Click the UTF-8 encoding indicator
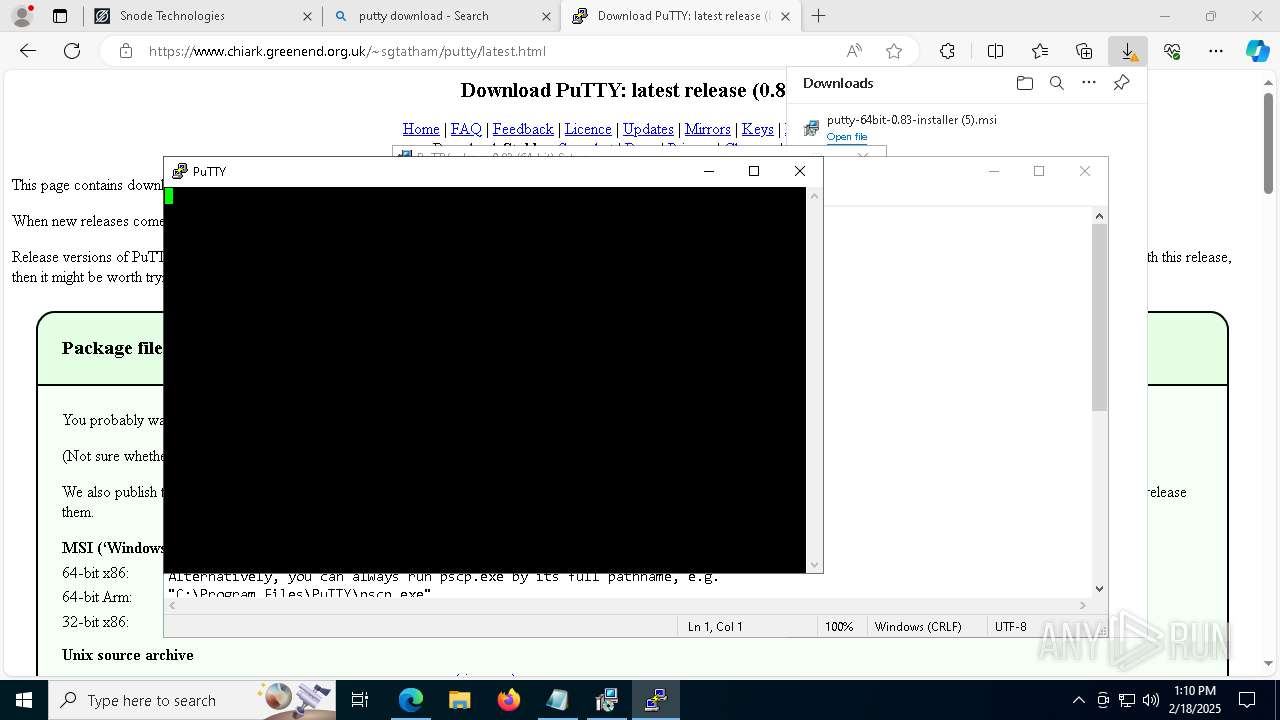Viewport: 1280px width, 720px height. coord(1010,627)
